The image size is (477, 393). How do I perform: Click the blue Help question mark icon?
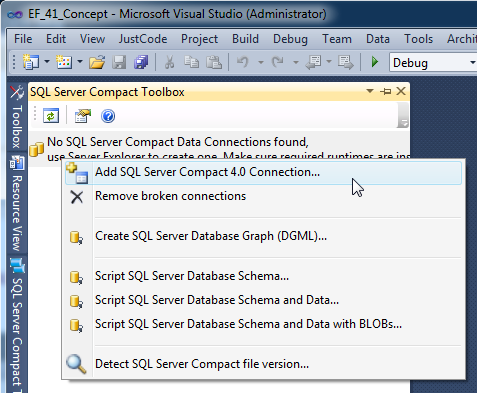click(x=108, y=116)
